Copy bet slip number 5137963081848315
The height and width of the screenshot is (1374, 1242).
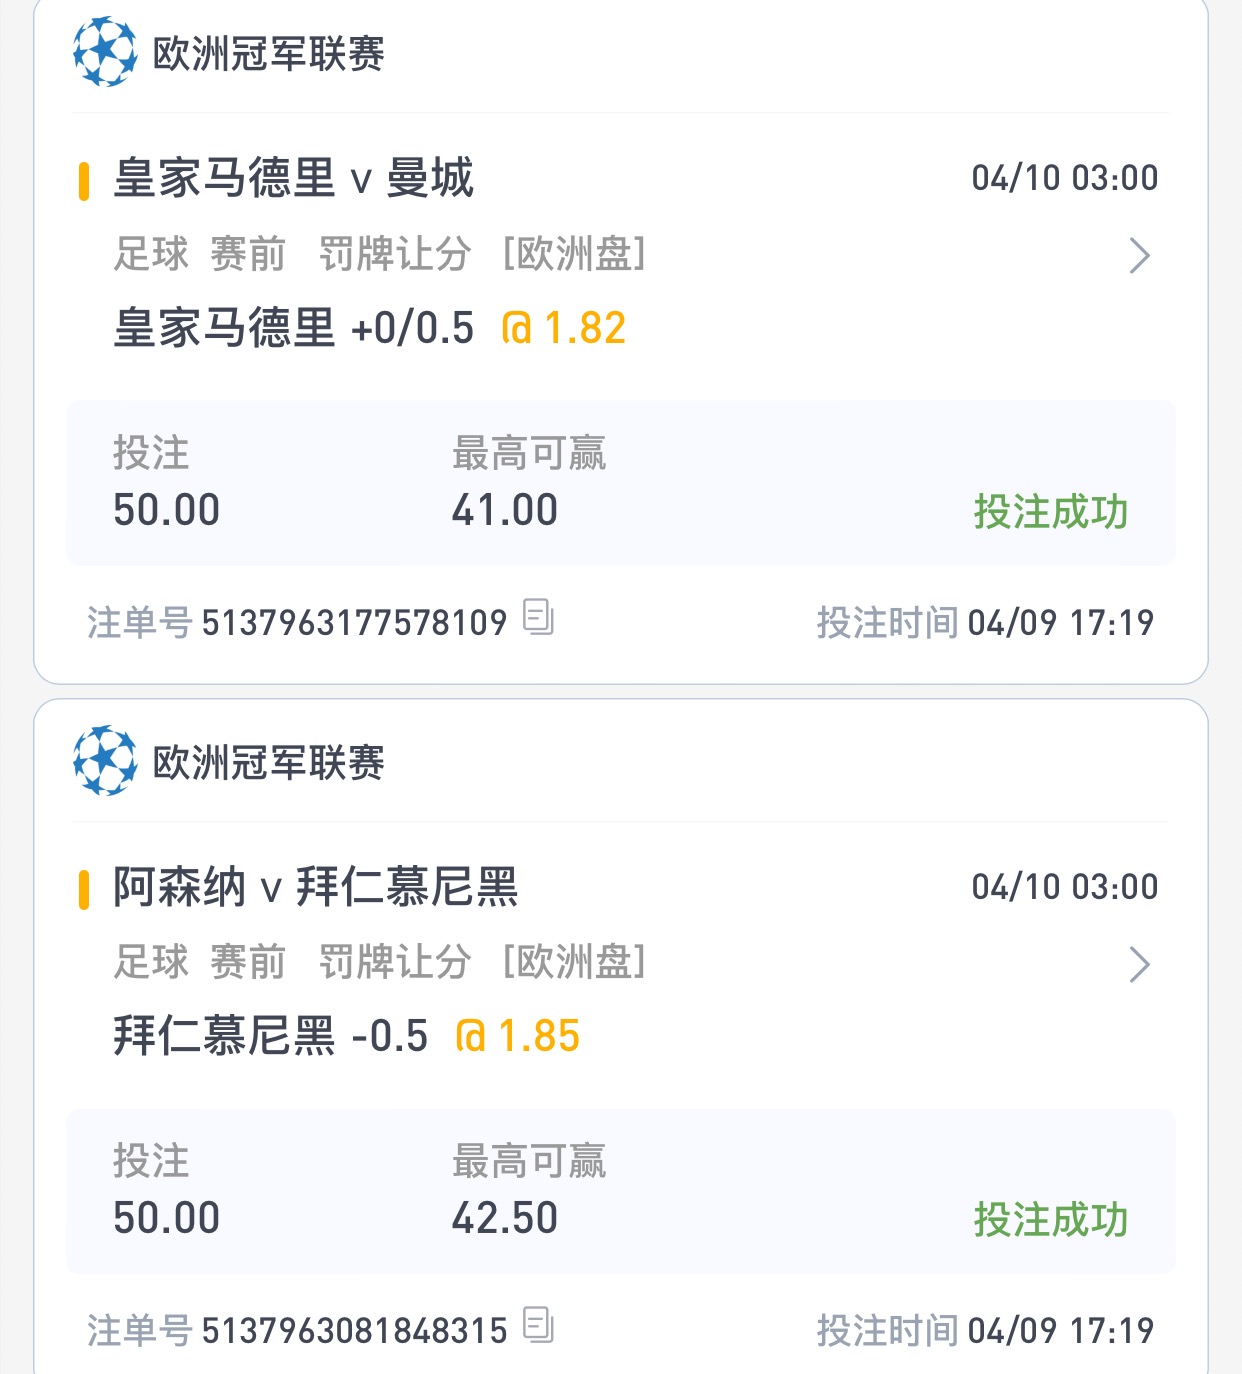[538, 1325]
